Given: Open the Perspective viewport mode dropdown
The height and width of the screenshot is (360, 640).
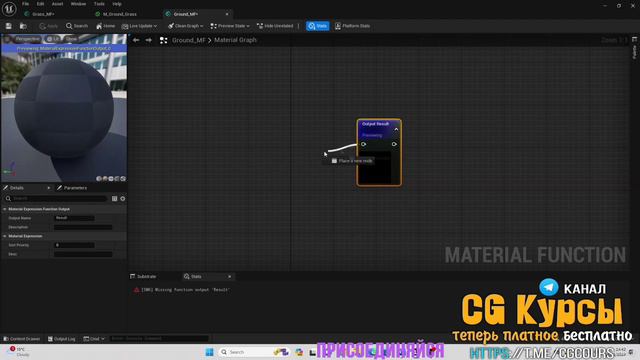Looking at the screenshot, I should point(27,39).
